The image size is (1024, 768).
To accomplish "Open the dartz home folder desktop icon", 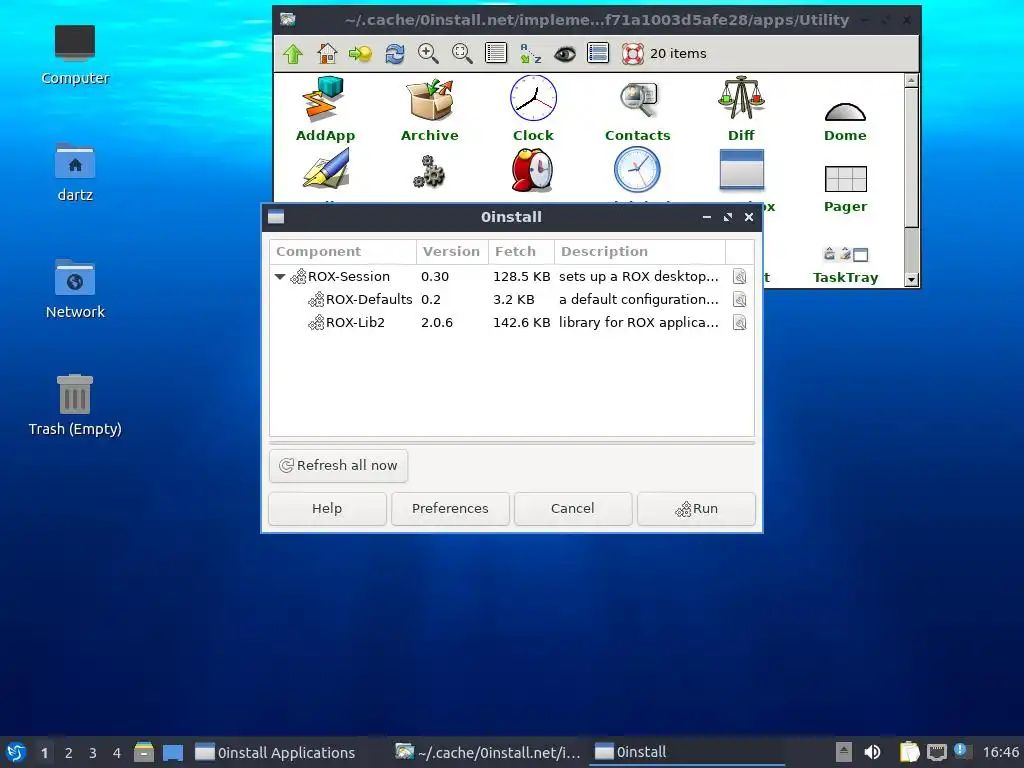I will click(x=75, y=172).
